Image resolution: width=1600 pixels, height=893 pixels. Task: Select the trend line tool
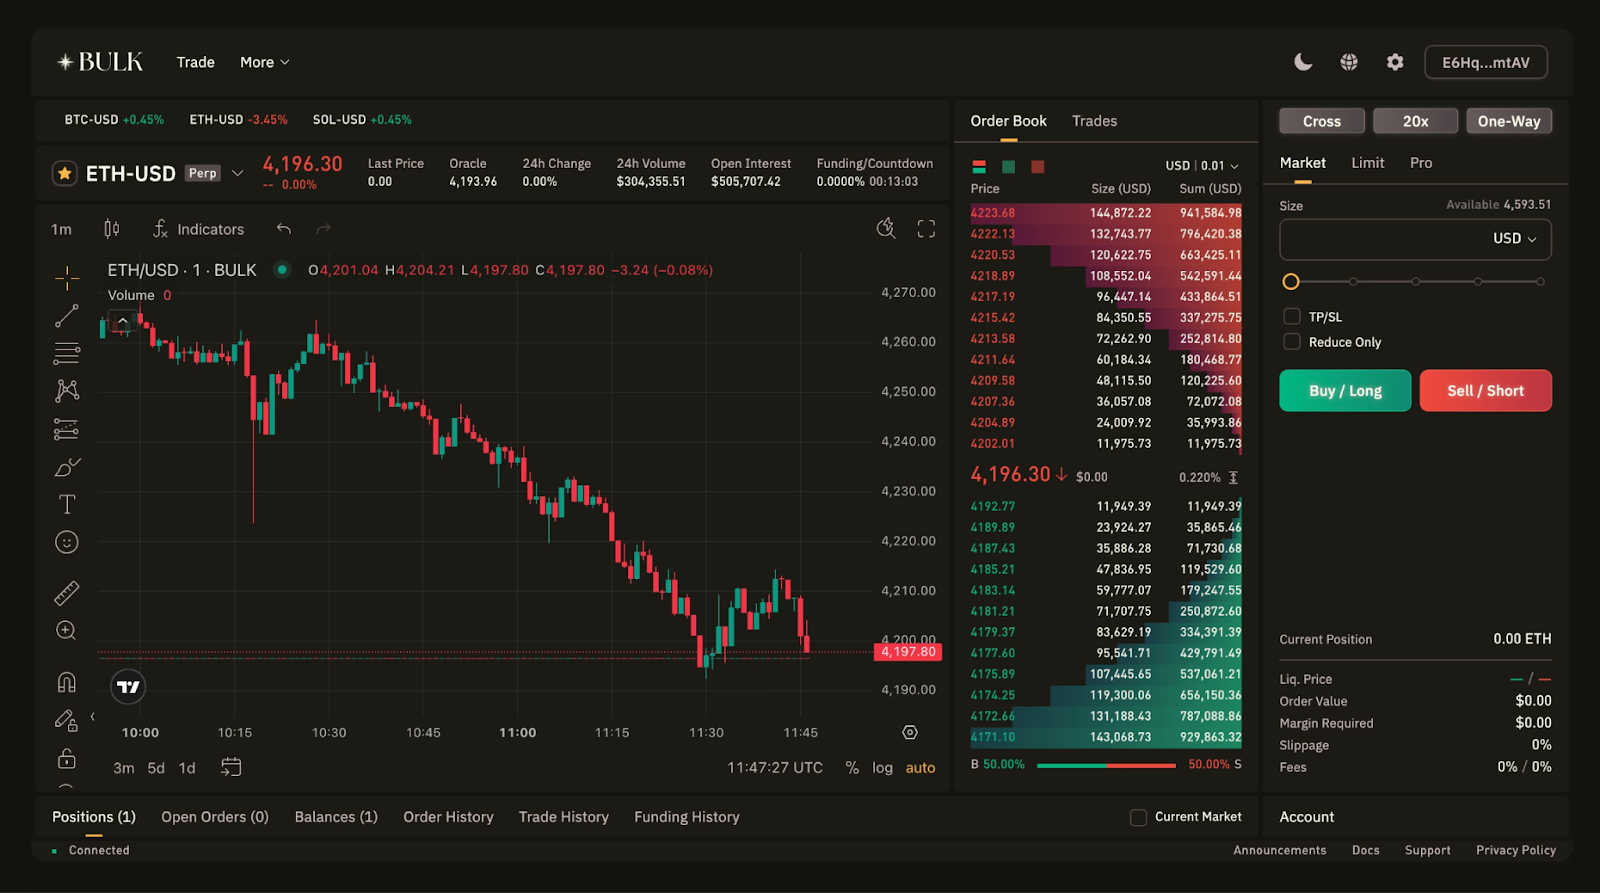[67, 316]
